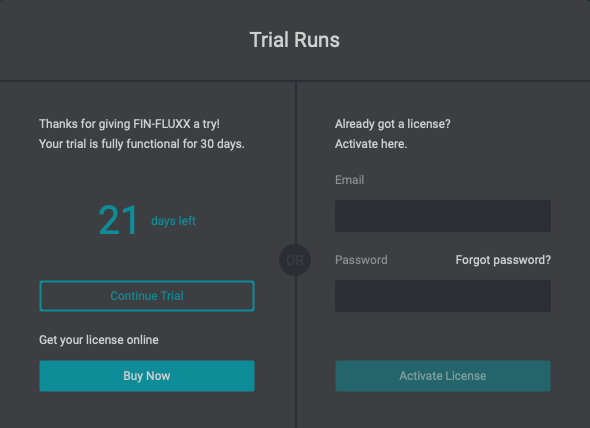
Task: Click the FIN-FLUXX thank-you message
Action: tap(129, 124)
